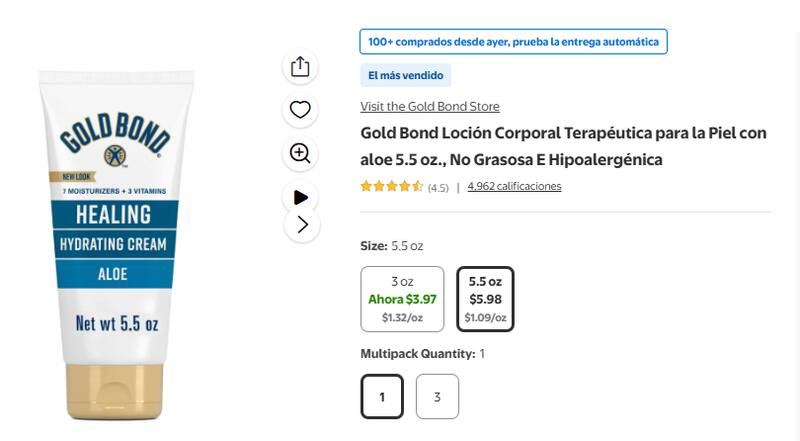Viewport: 800px width, 441px height.
Task: Select the 3 oz size option
Action: pos(402,299)
